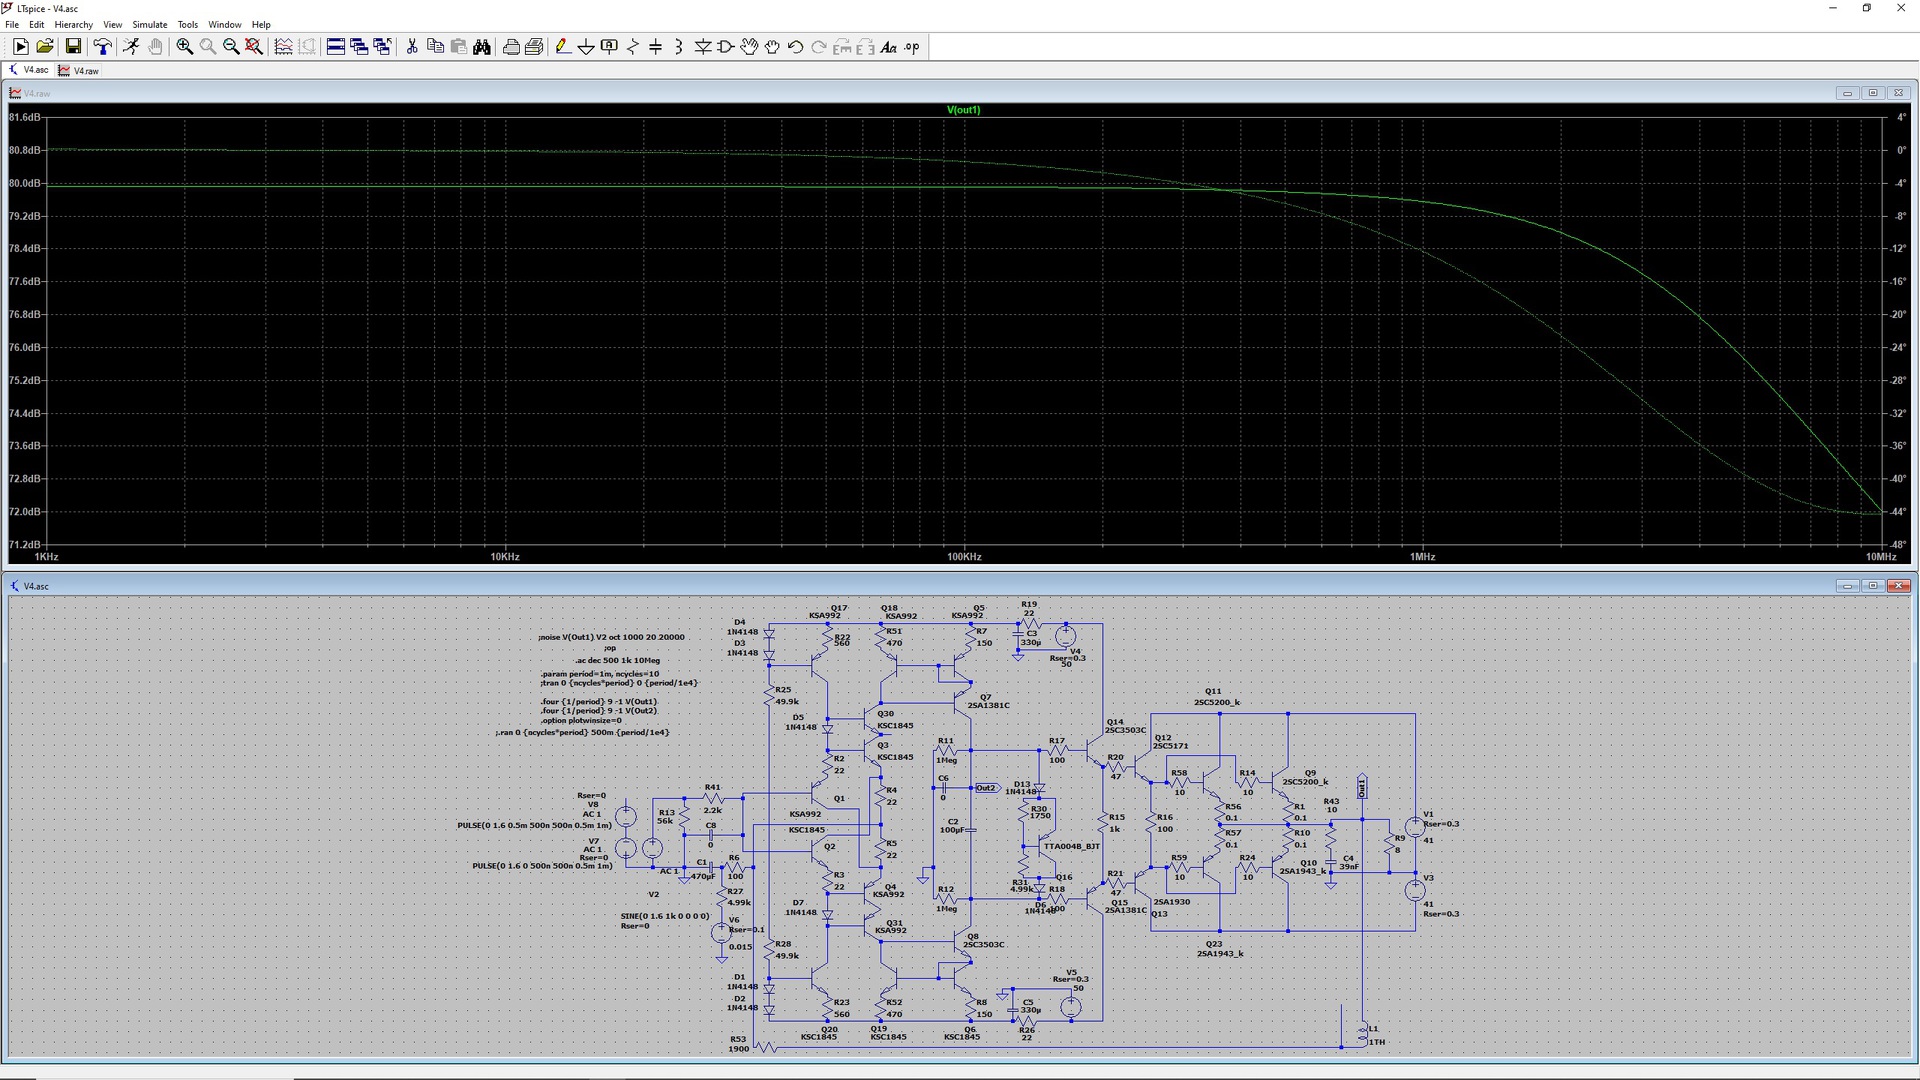Click the Tile windows horizontally icon
This screenshot has height=1080, width=1920.
(336, 47)
